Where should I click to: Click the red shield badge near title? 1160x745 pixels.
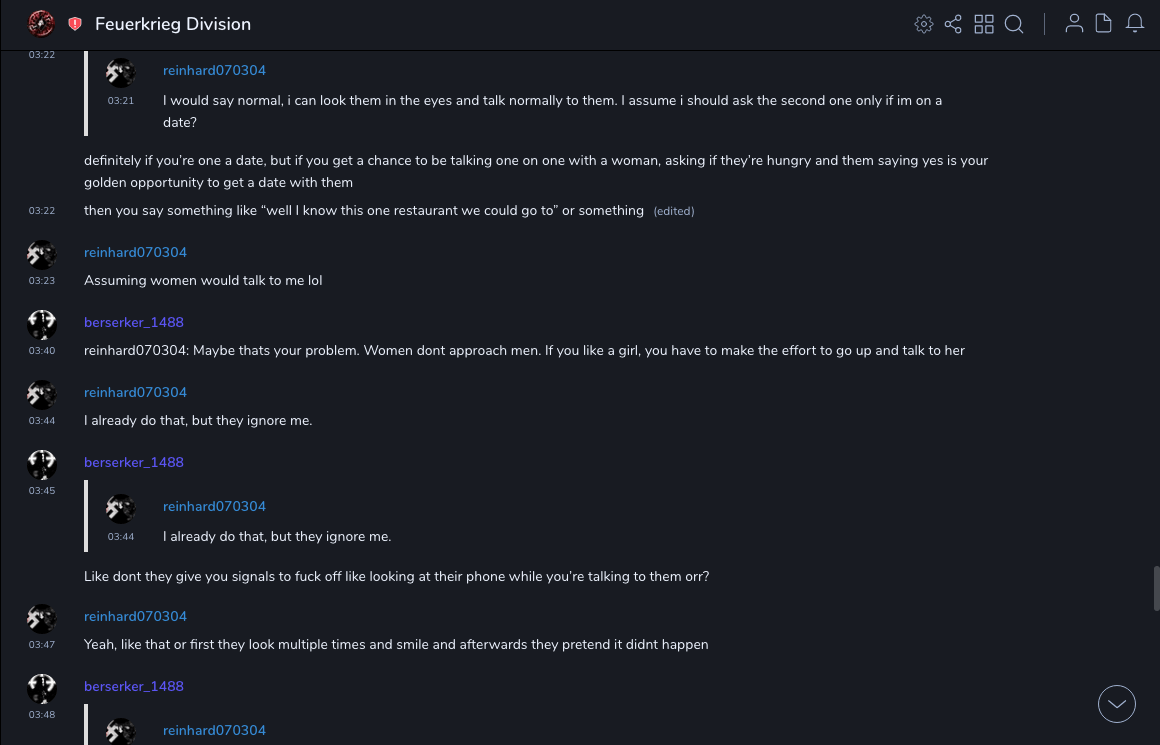[x=75, y=24]
